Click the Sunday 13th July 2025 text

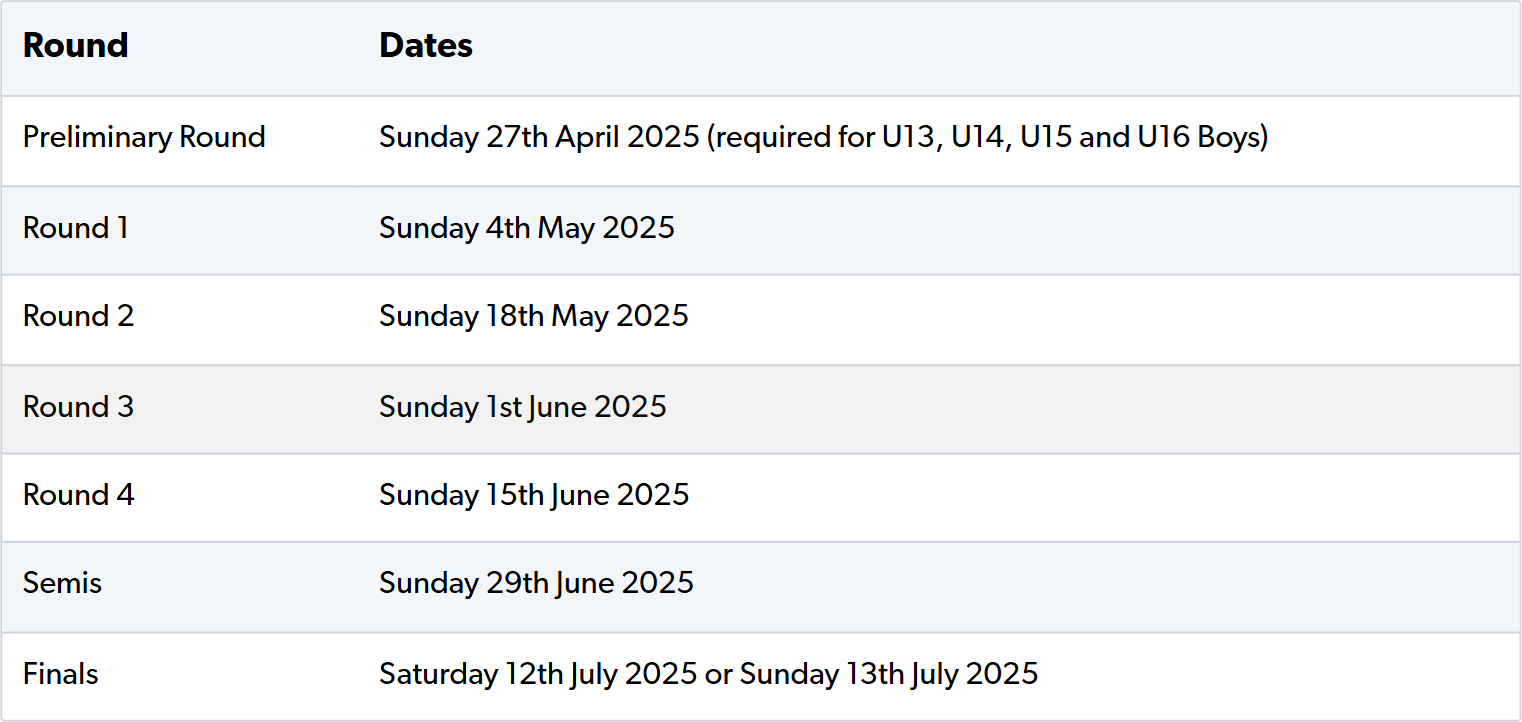[x=889, y=674]
